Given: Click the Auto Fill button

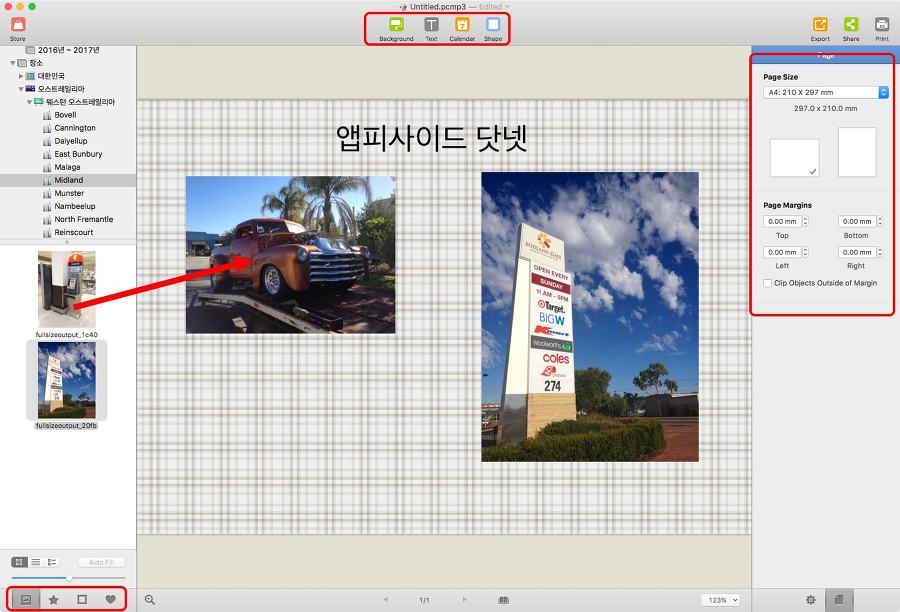Looking at the screenshot, I should click(x=102, y=562).
